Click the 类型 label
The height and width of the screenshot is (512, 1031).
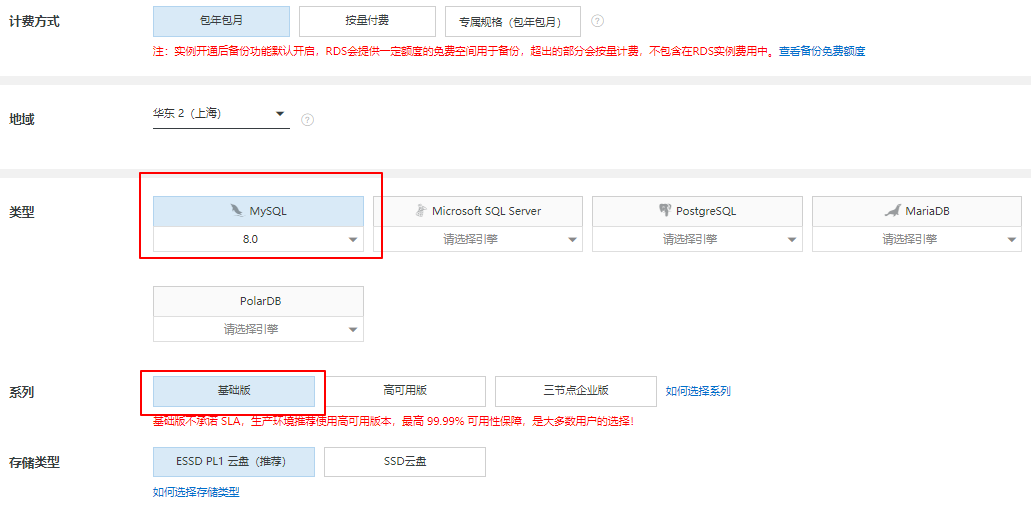[x=22, y=213]
